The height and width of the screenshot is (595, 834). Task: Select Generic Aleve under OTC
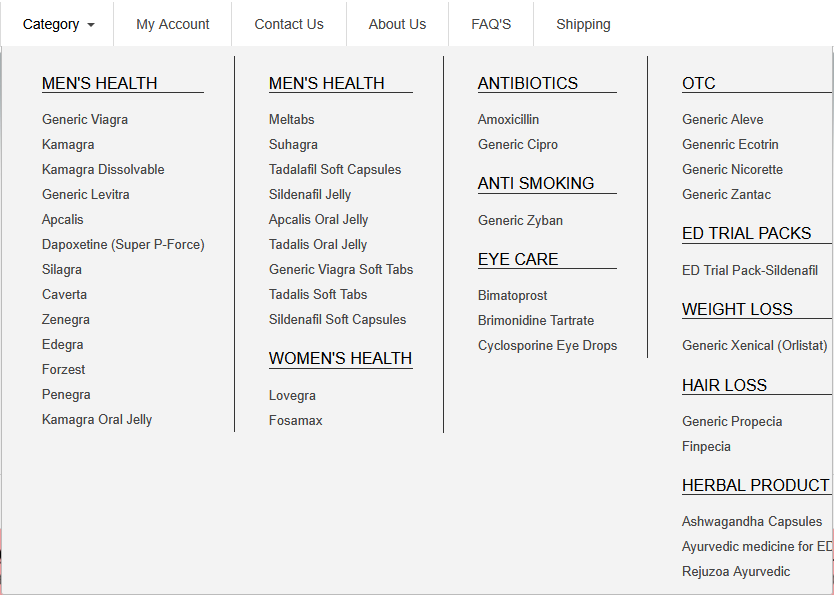(723, 120)
